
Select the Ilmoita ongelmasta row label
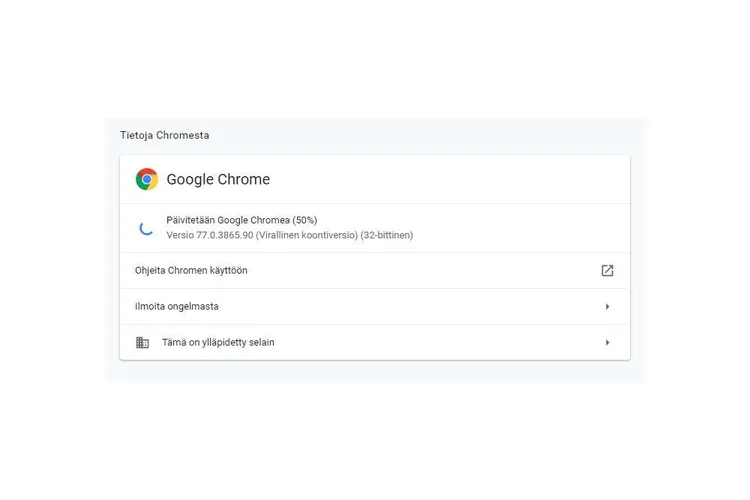click(x=176, y=307)
